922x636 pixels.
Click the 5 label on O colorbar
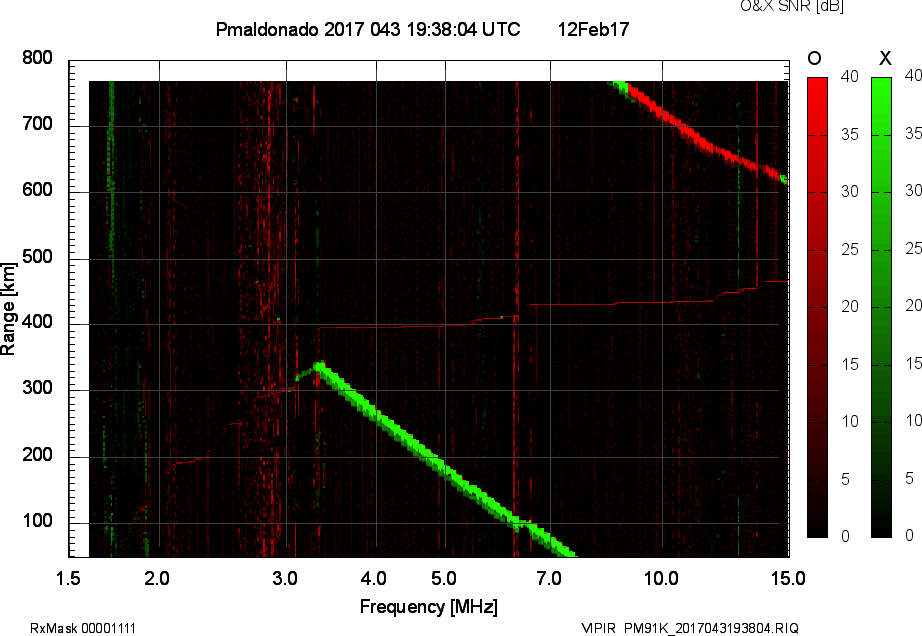pyautogui.click(x=845, y=480)
